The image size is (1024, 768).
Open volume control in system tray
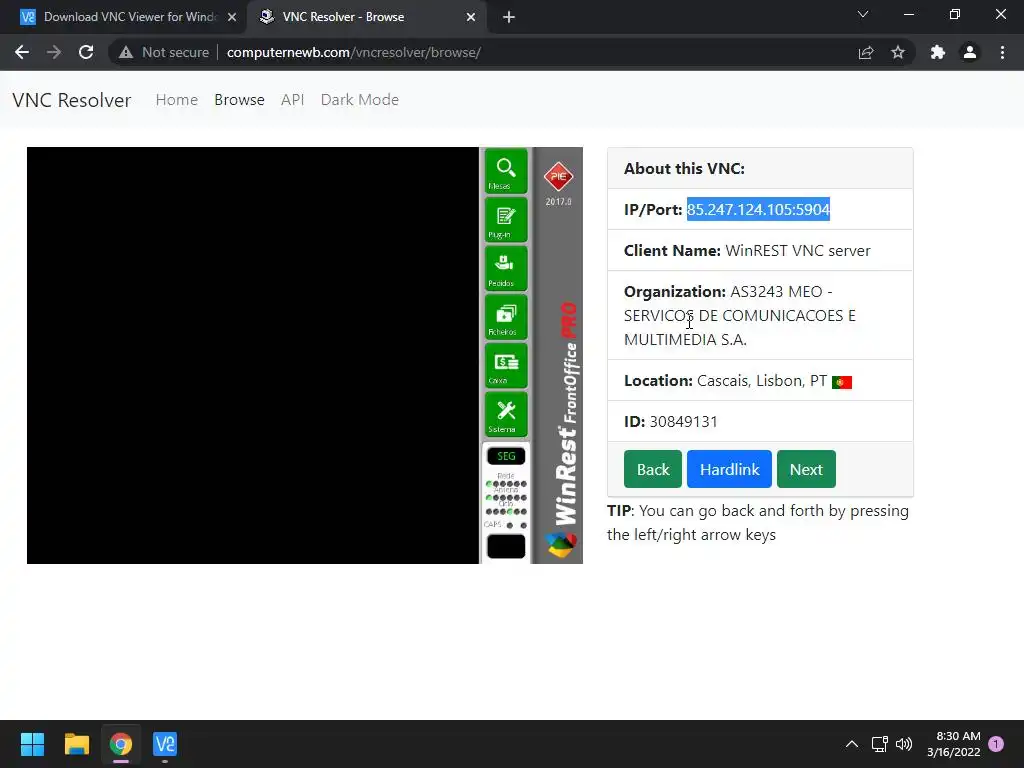(x=904, y=744)
